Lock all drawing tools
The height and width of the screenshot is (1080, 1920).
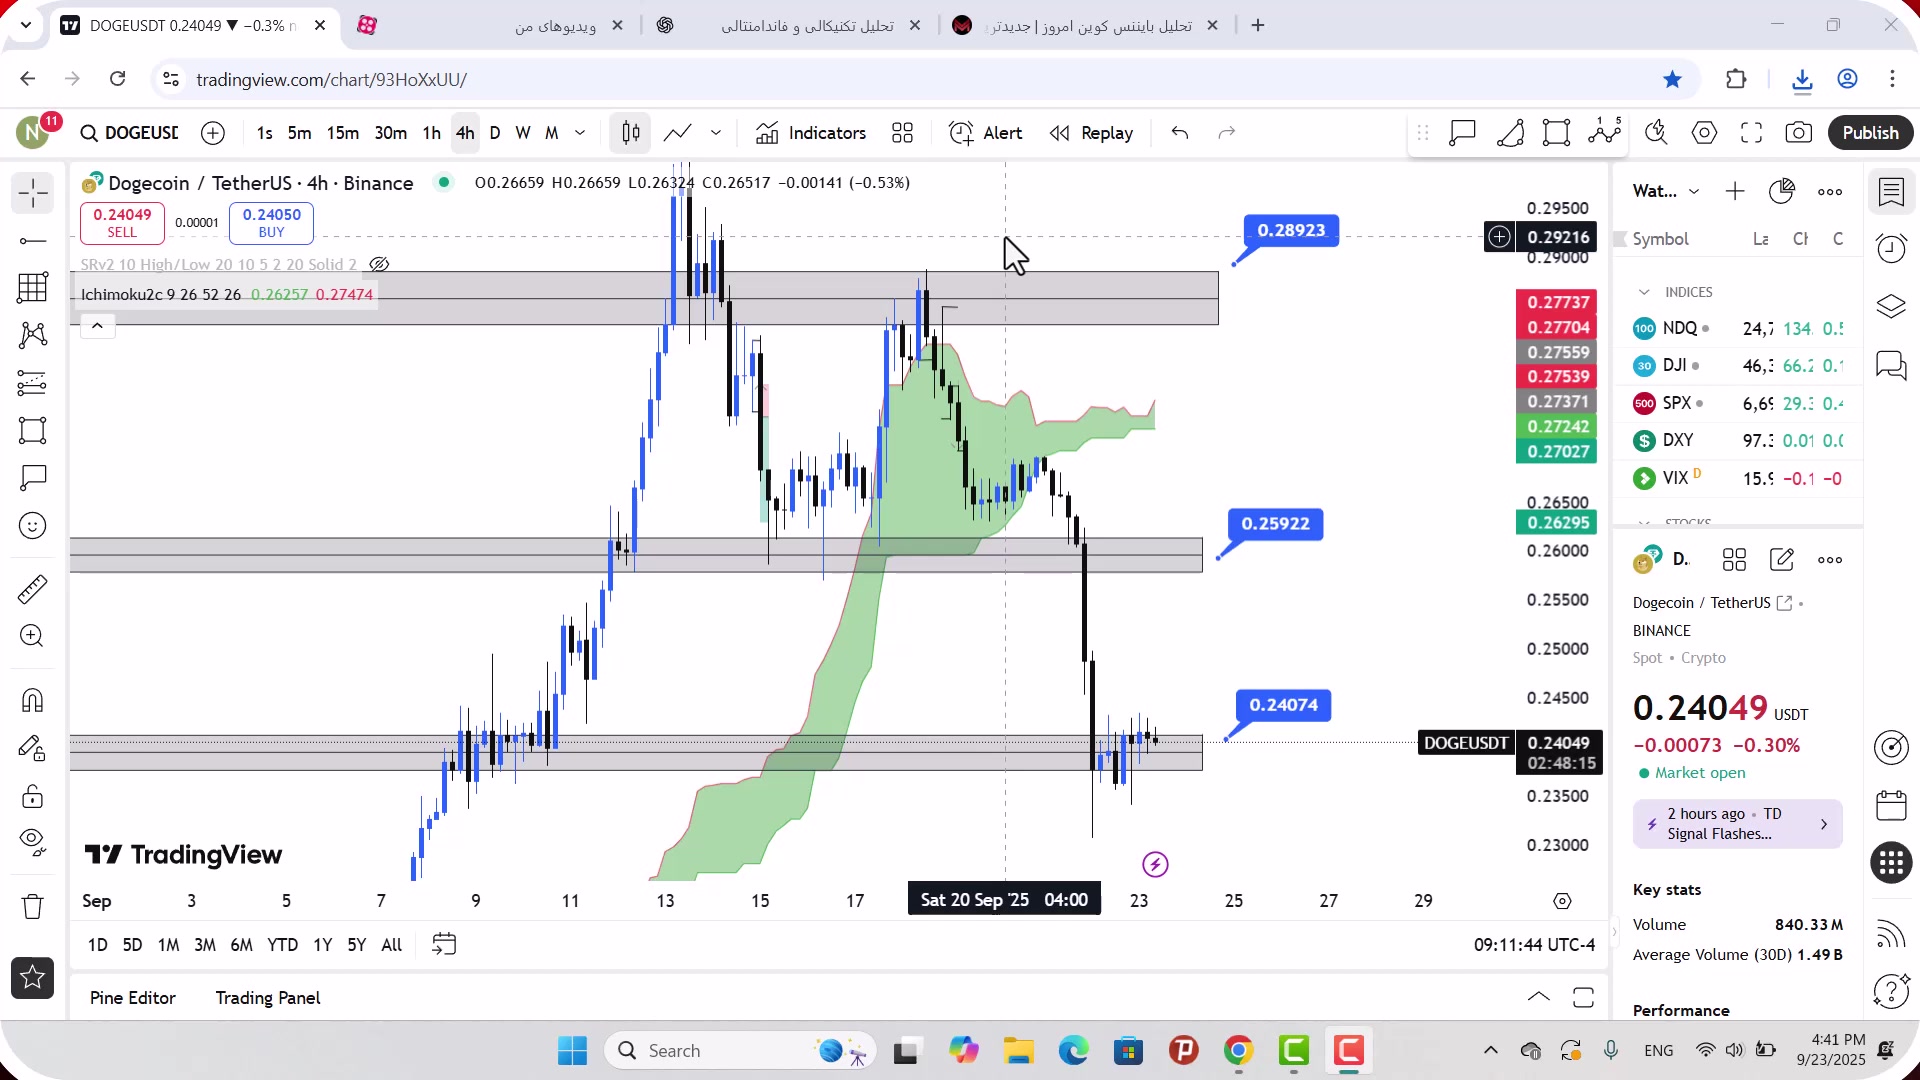coord(33,796)
